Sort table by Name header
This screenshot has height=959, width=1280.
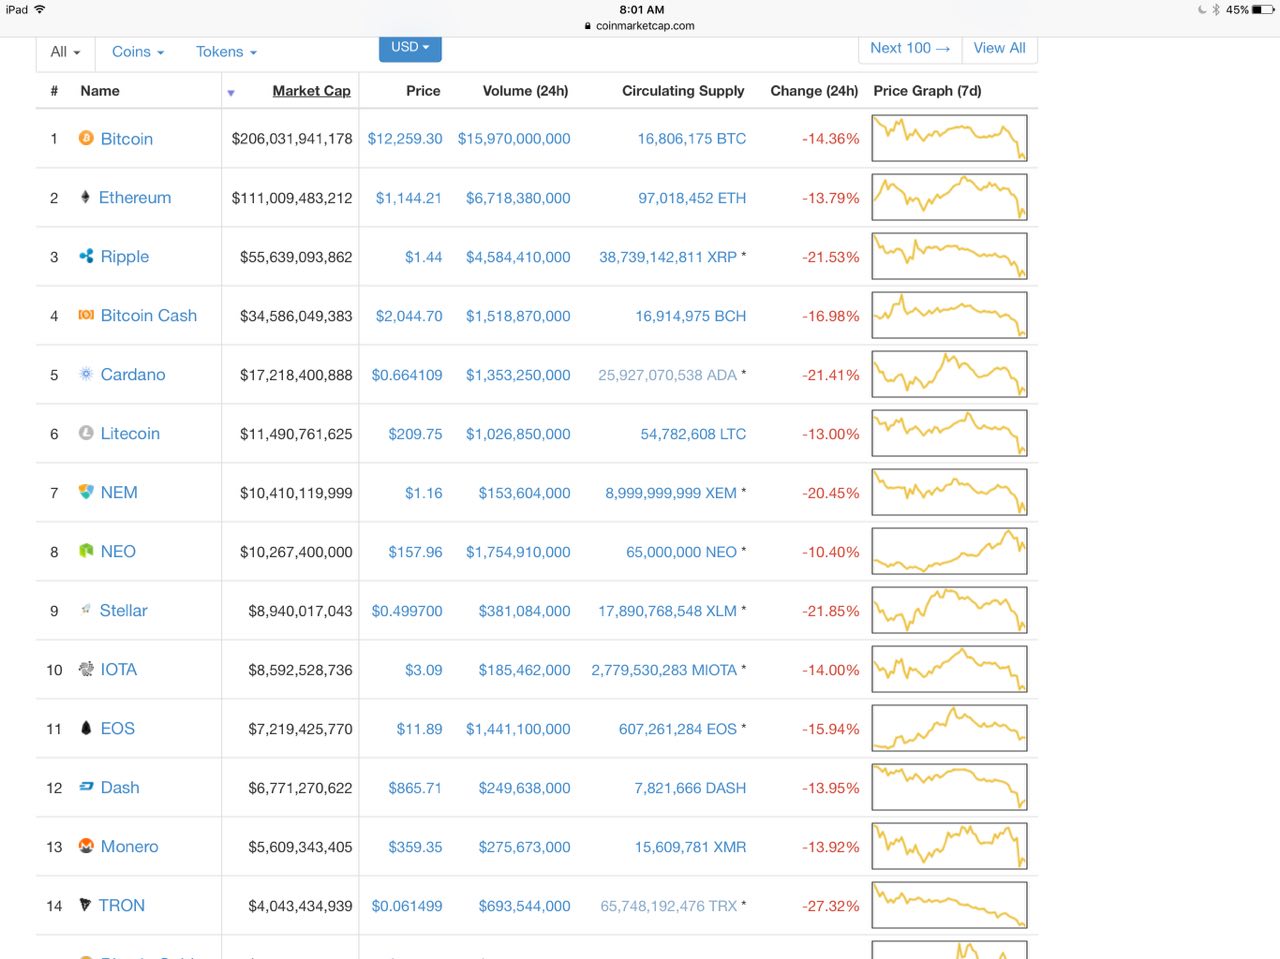100,91
